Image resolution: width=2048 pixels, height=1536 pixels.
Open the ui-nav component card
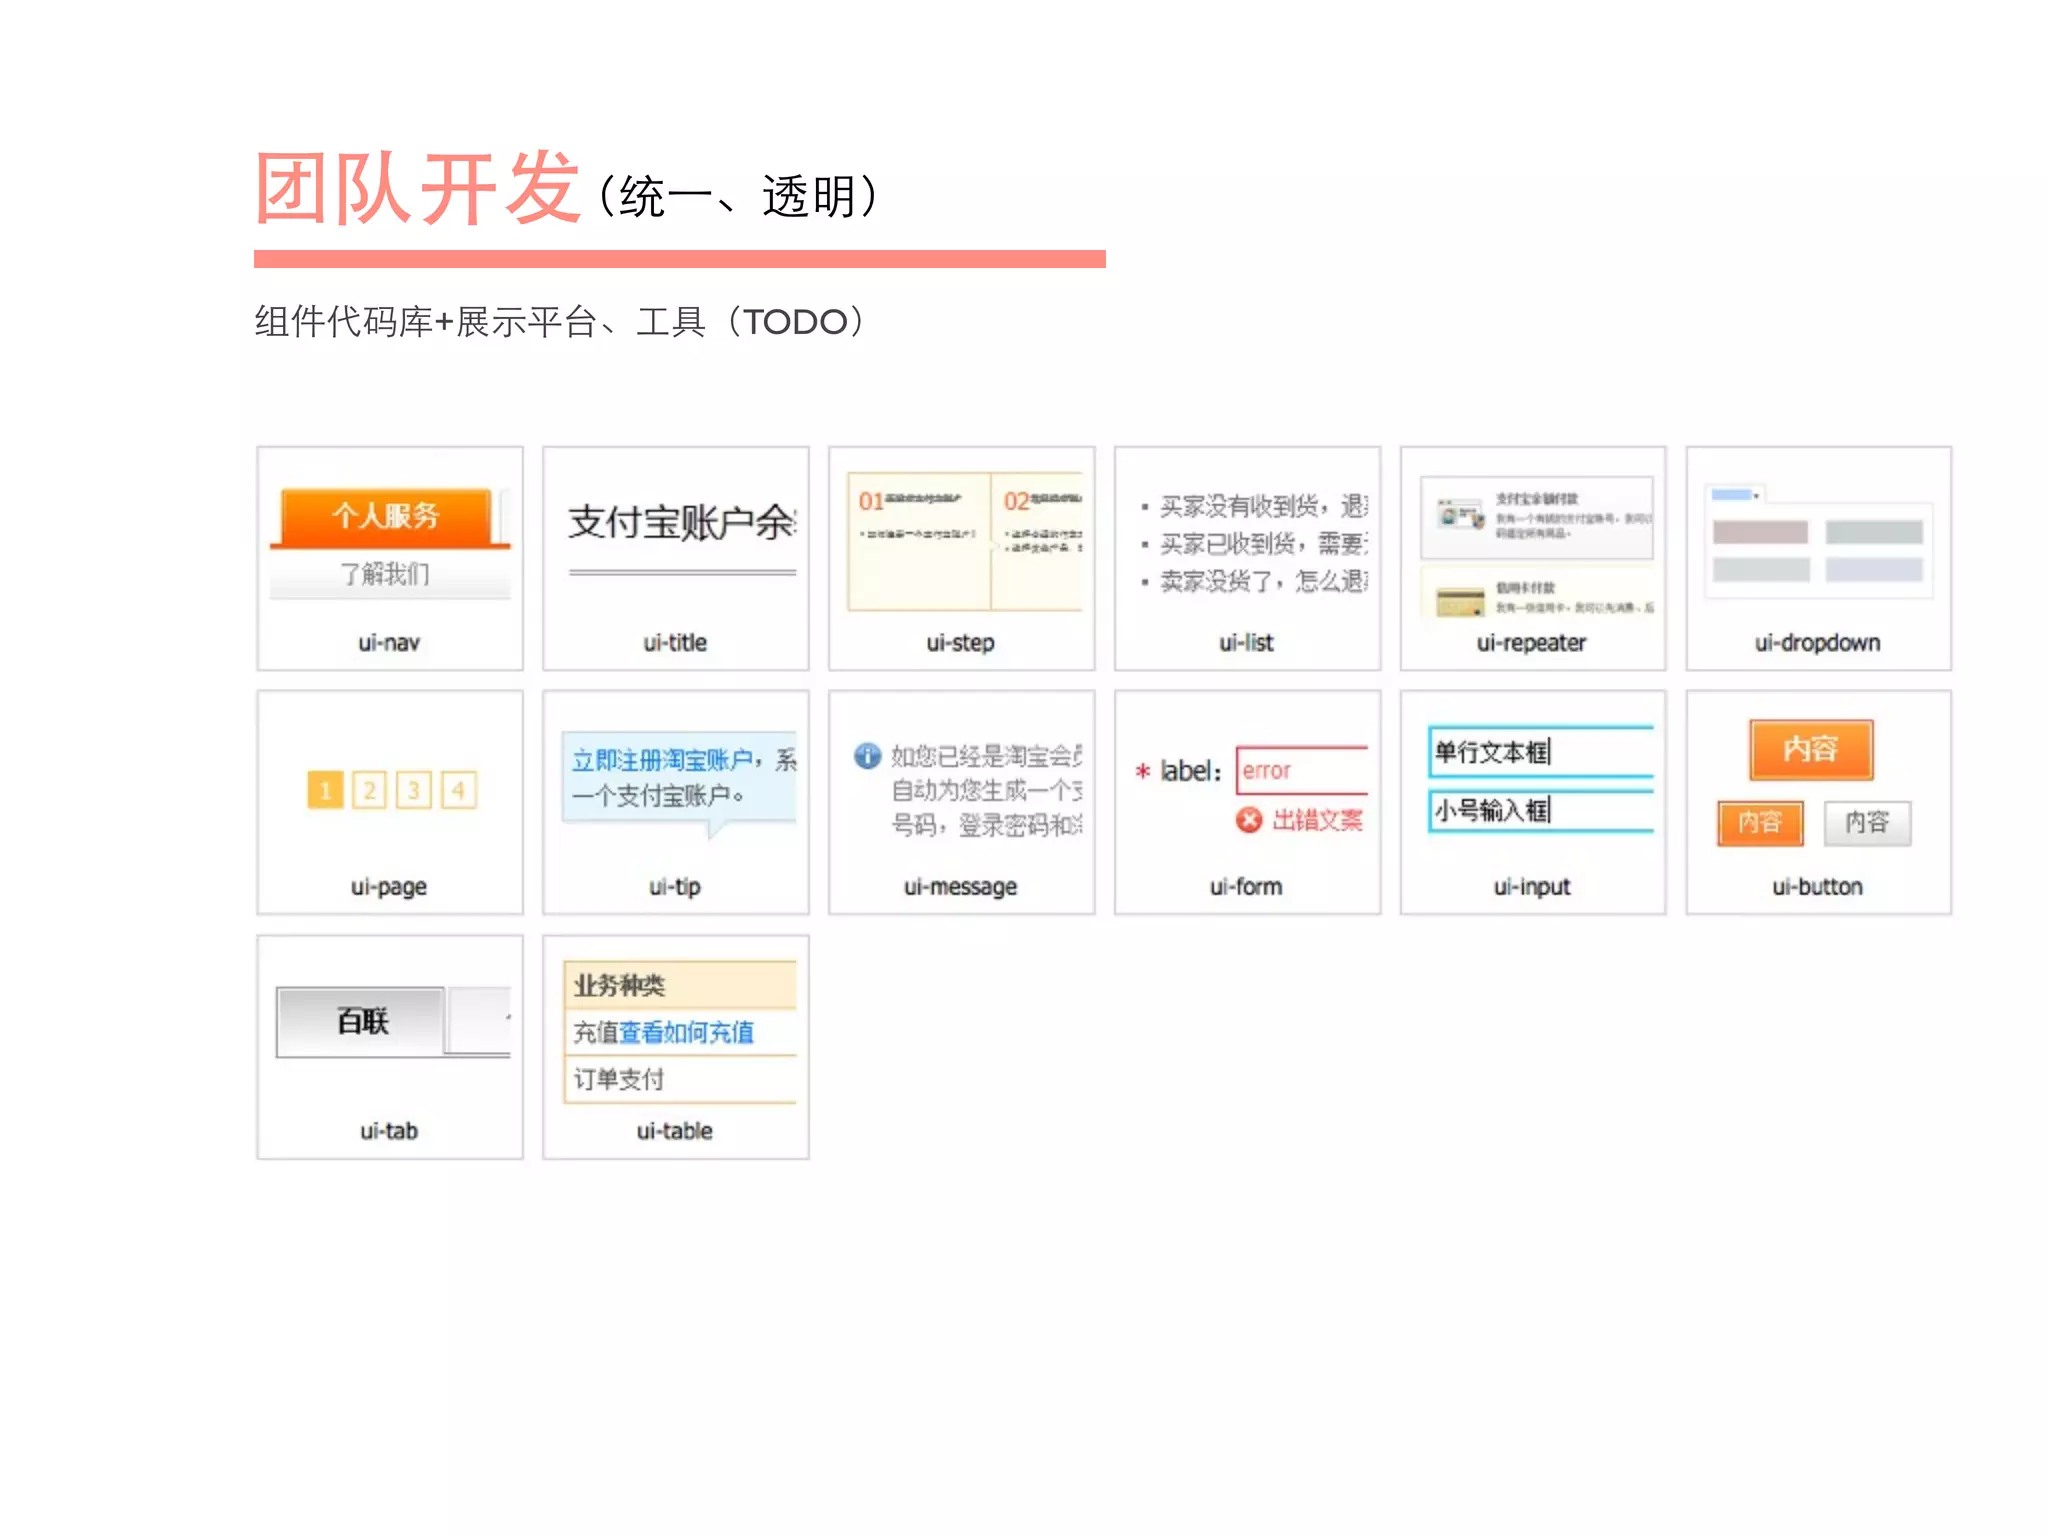coord(389,558)
